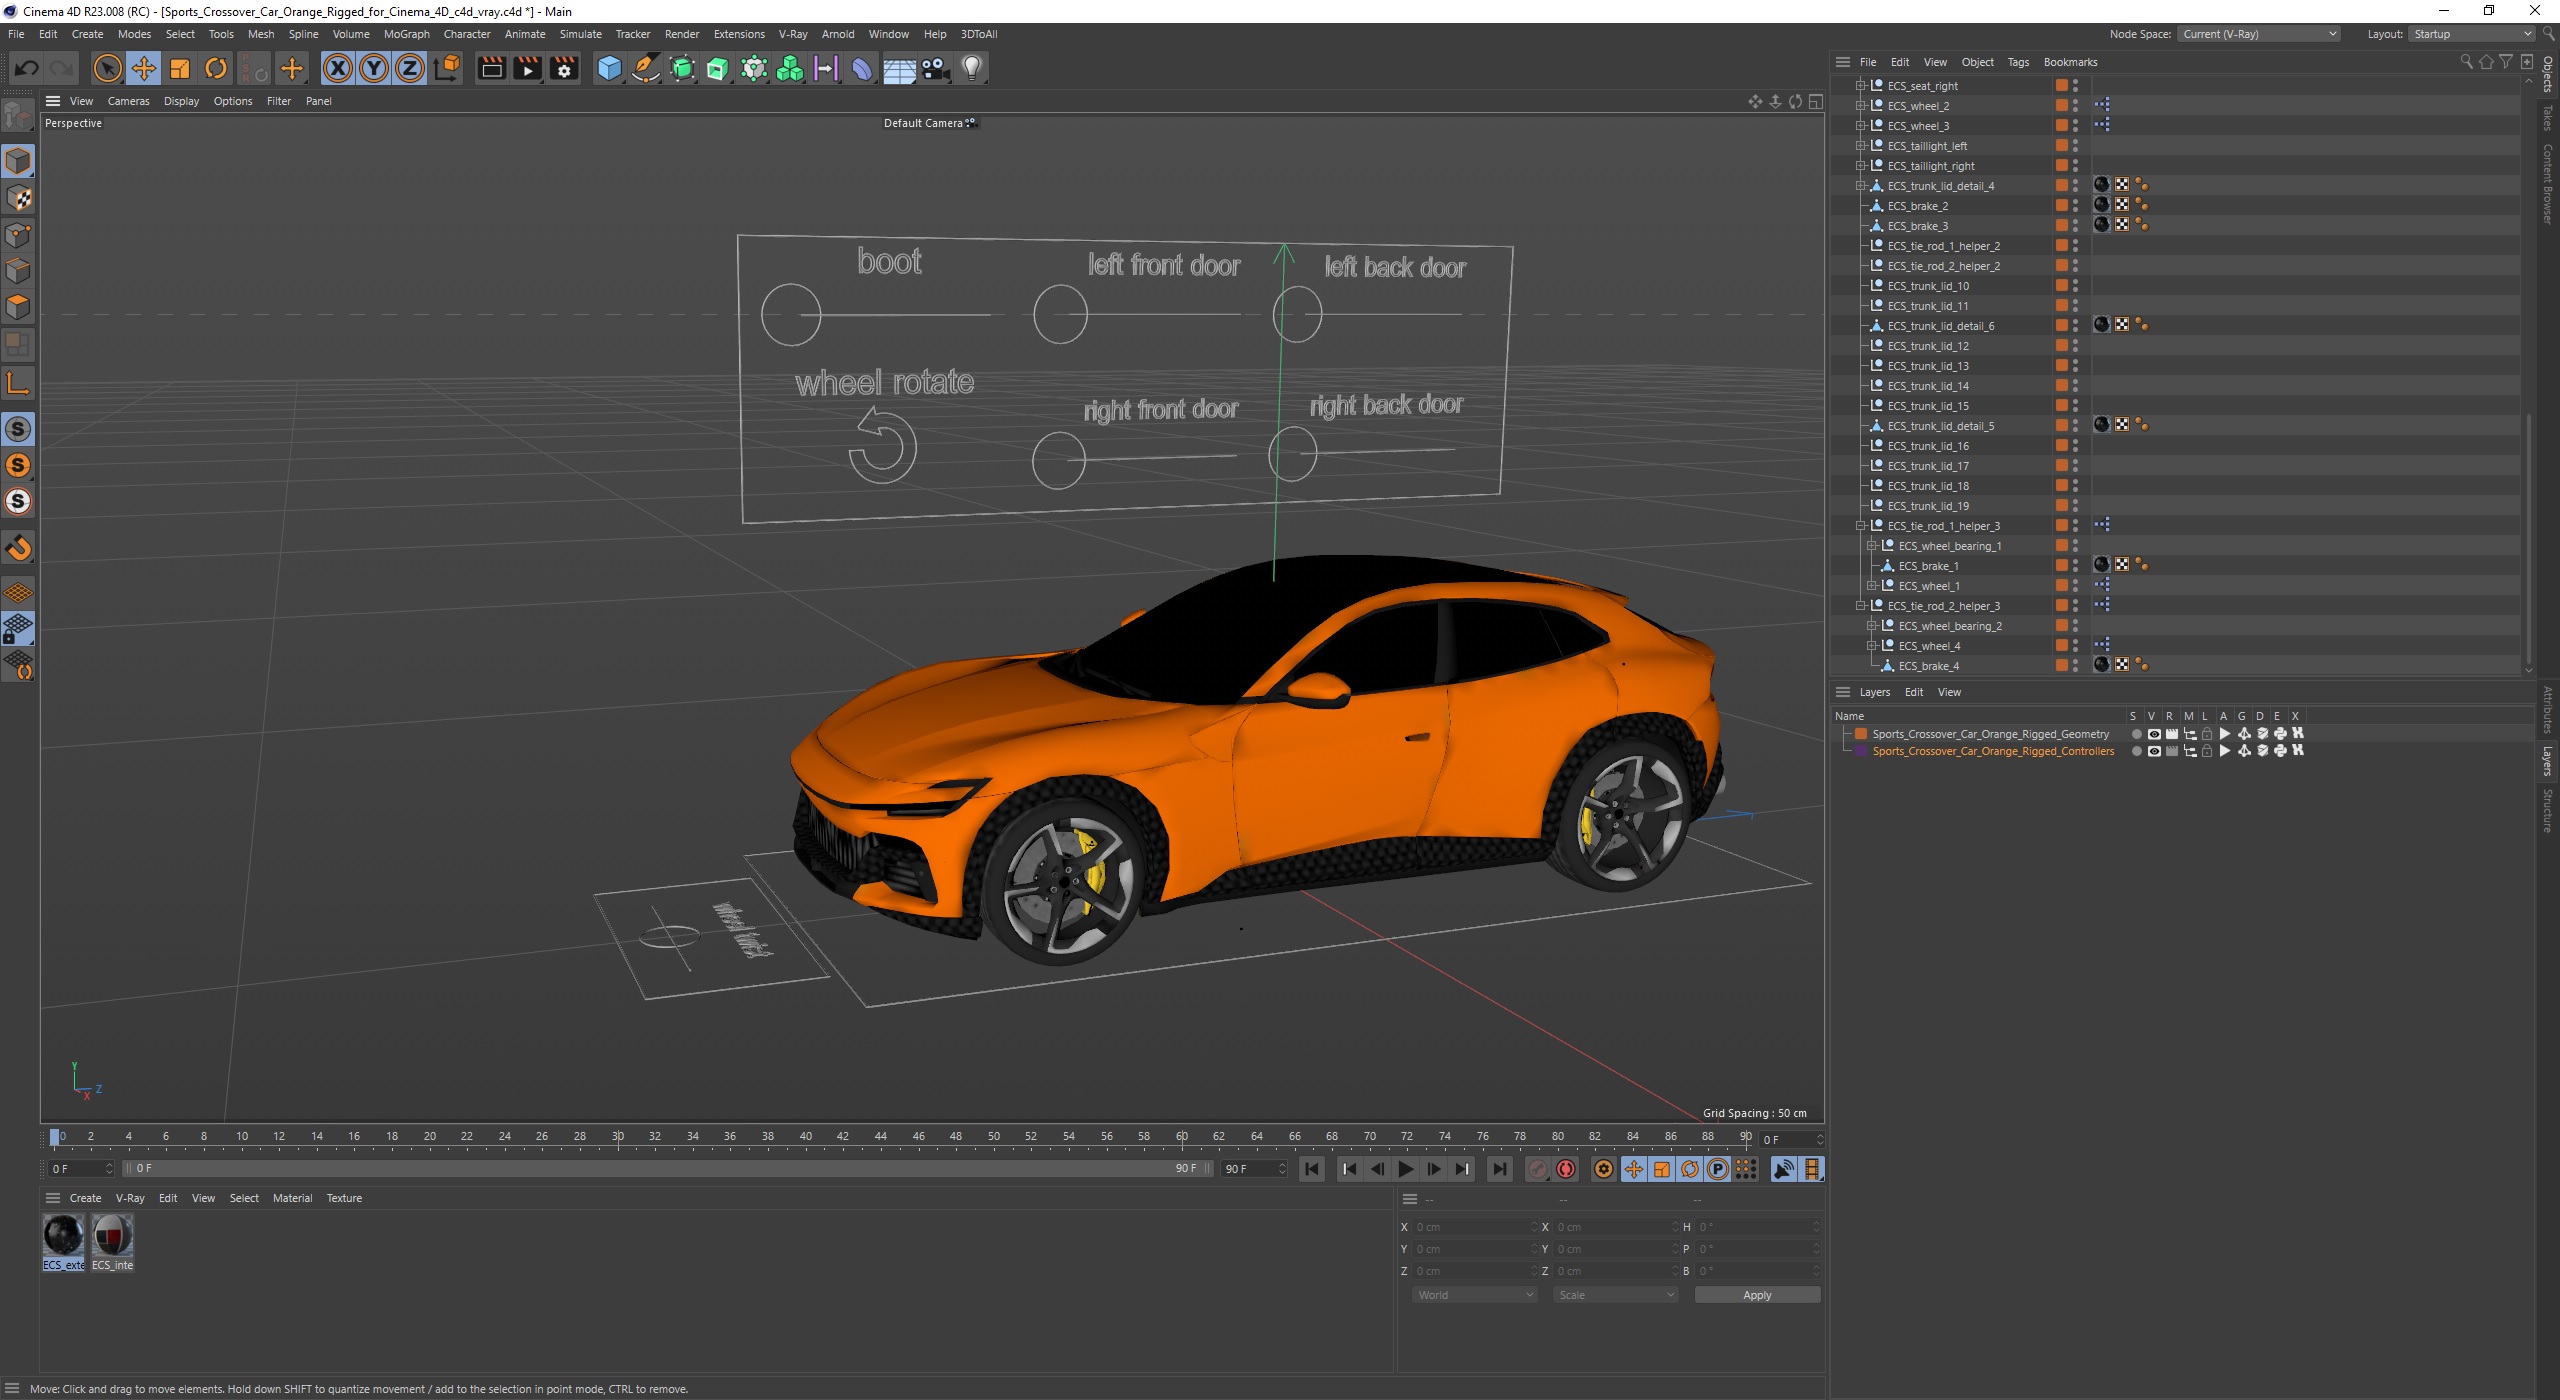Click the Apply button
Viewport: 2560px width, 1400px height.
1757,1295
